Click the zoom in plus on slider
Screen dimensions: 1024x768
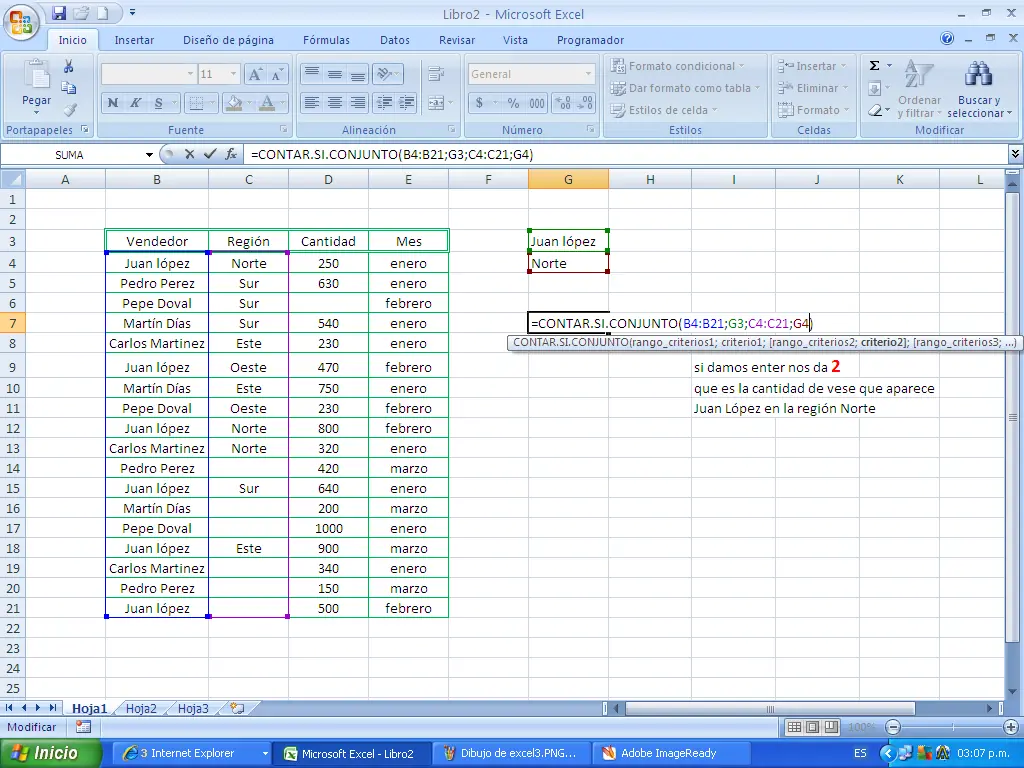tap(1011, 727)
